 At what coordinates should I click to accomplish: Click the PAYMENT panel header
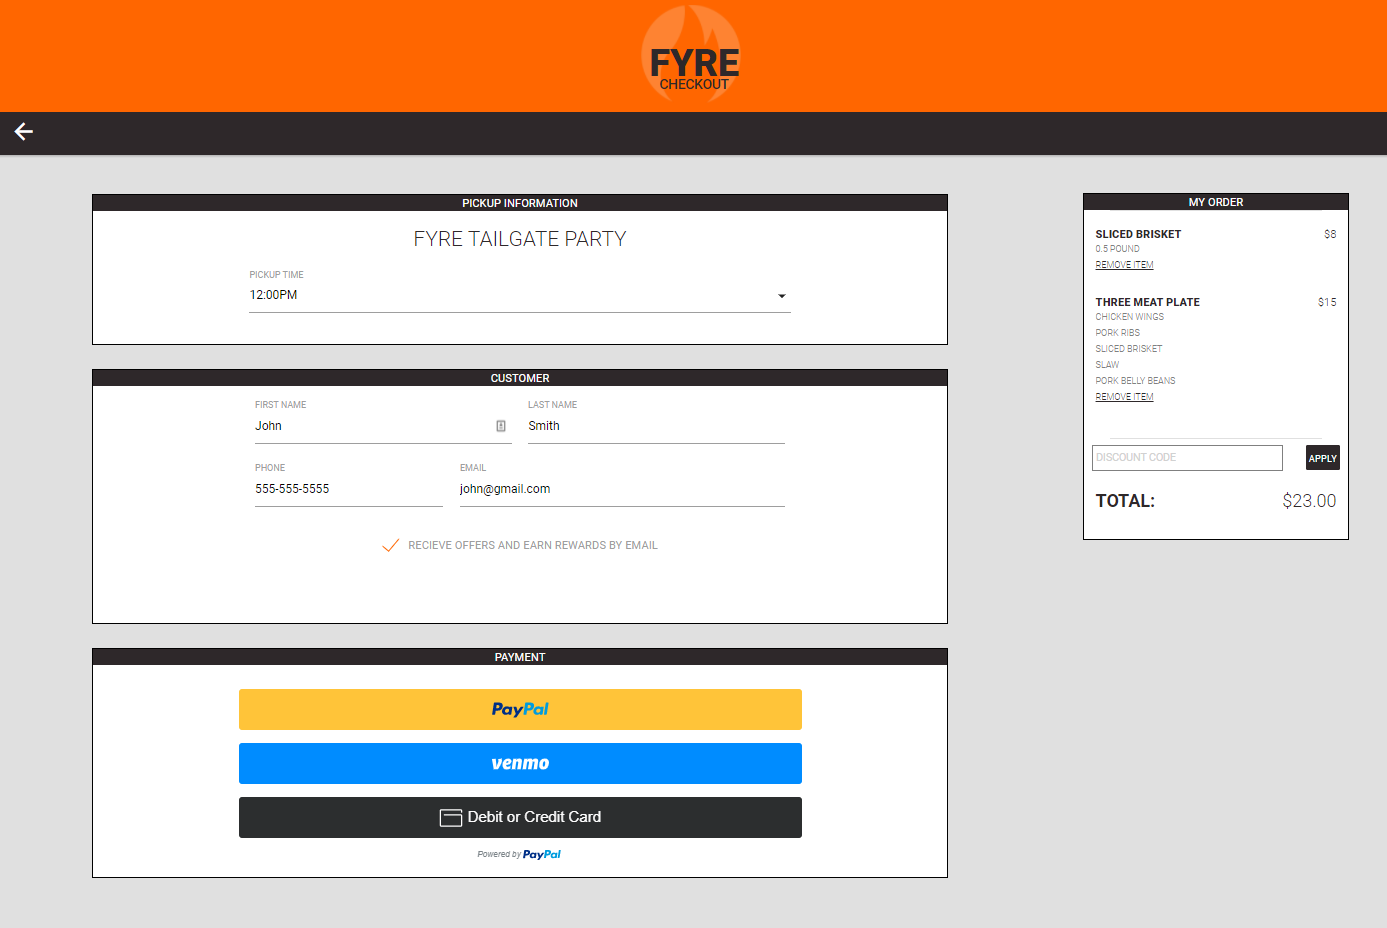520,657
